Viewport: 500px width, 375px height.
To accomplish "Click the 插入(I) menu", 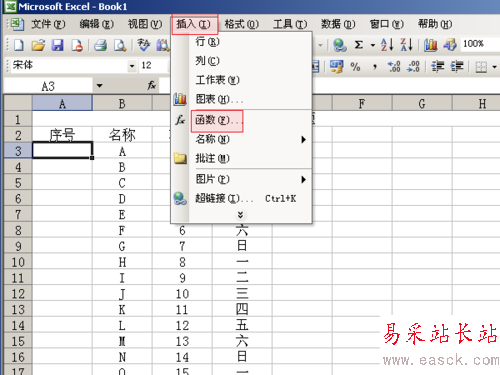I will (x=194, y=24).
